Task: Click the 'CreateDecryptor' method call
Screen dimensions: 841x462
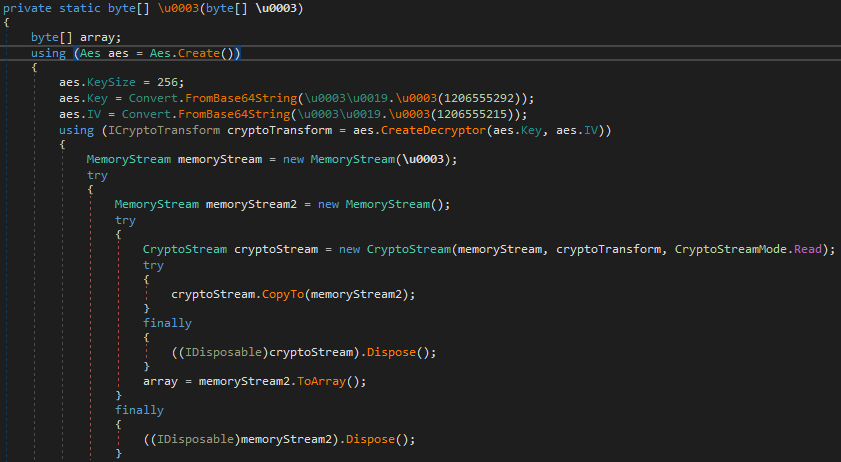Action: [x=433, y=130]
